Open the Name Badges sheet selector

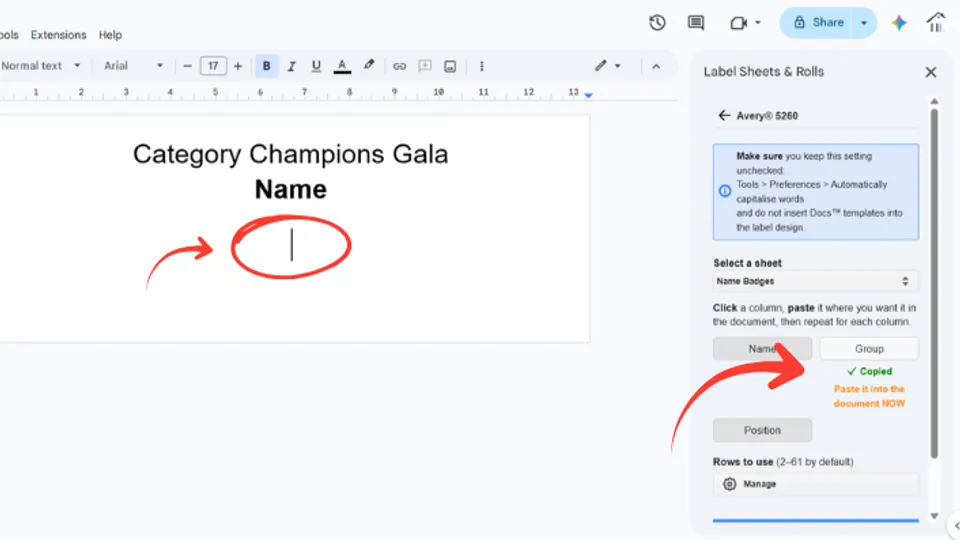tap(816, 281)
